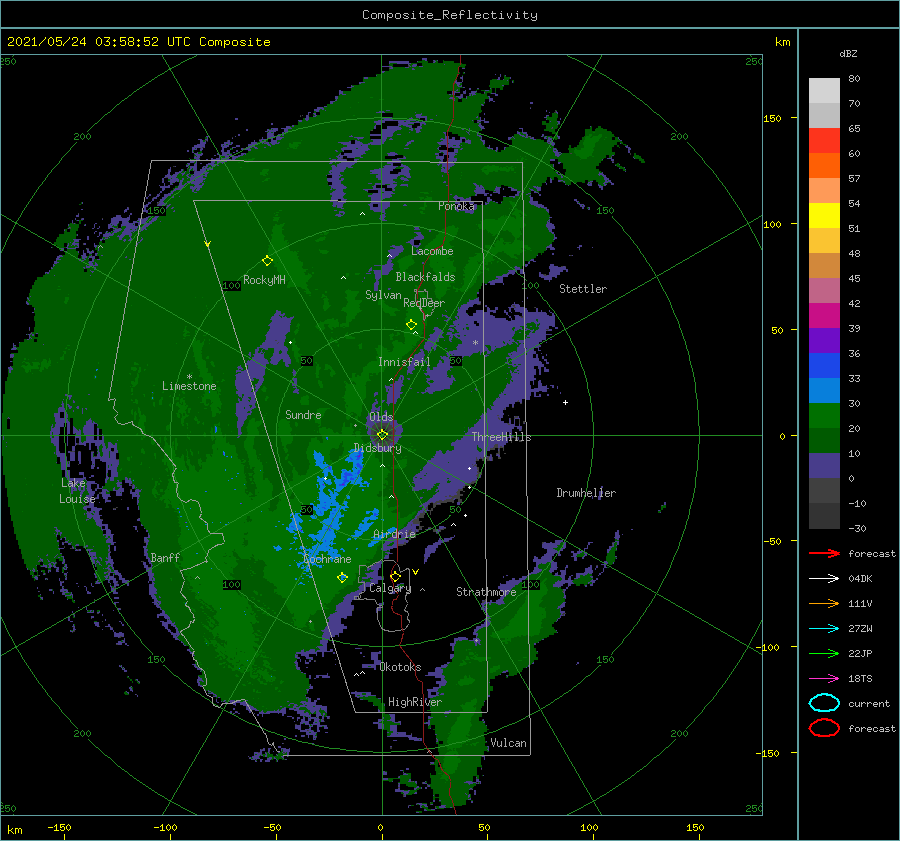Image resolution: width=900 pixels, height=841 pixels.
Task: Click the RockyMH label
Action: point(264,280)
